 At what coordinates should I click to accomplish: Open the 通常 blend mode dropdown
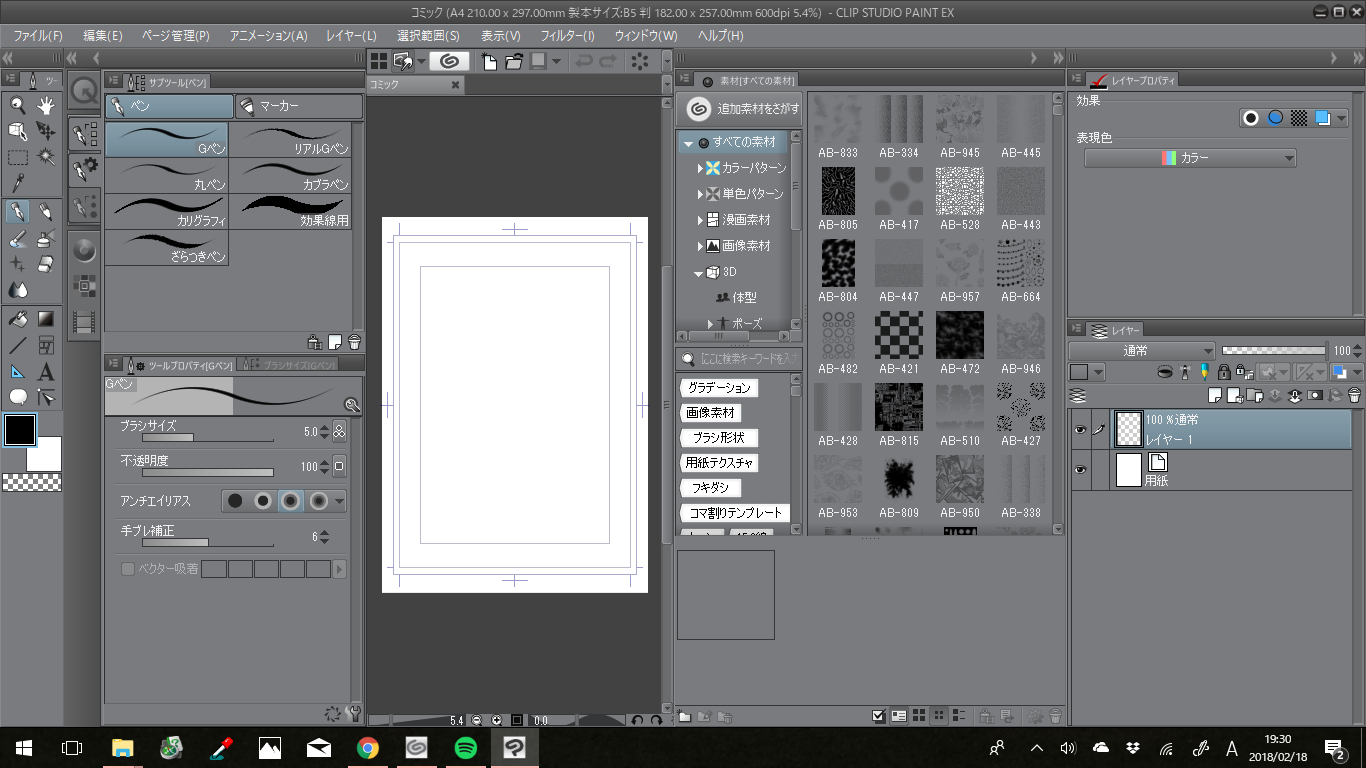tap(1141, 351)
